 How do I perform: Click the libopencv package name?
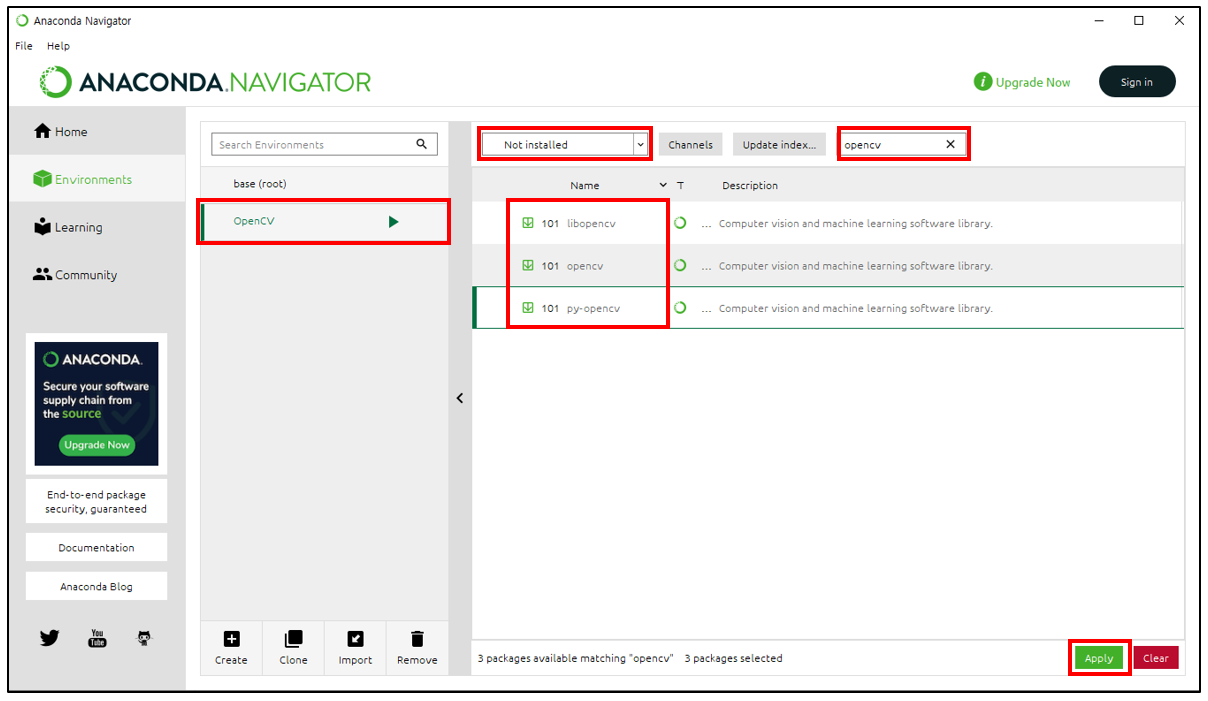click(x=591, y=223)
